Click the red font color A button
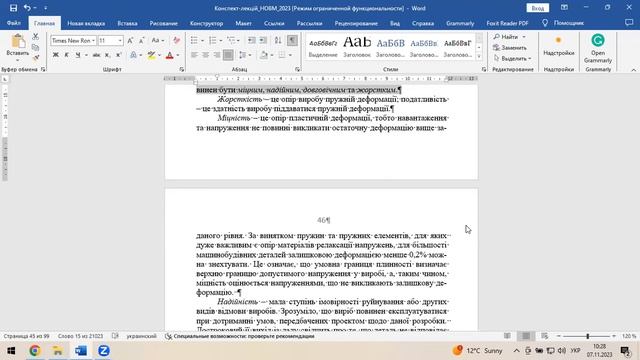 tap(170, 55)
